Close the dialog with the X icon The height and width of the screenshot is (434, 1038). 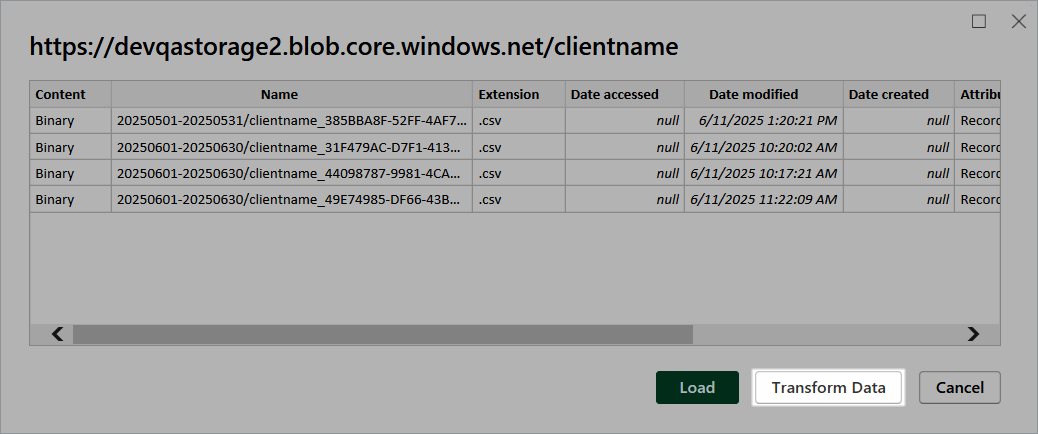point(1019,22)
